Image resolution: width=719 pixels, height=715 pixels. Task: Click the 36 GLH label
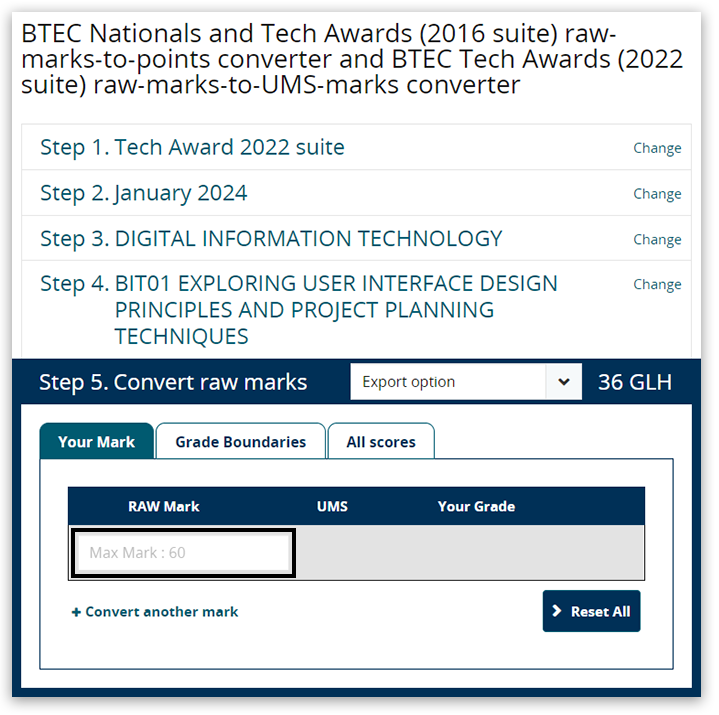[x=634, y=382]
